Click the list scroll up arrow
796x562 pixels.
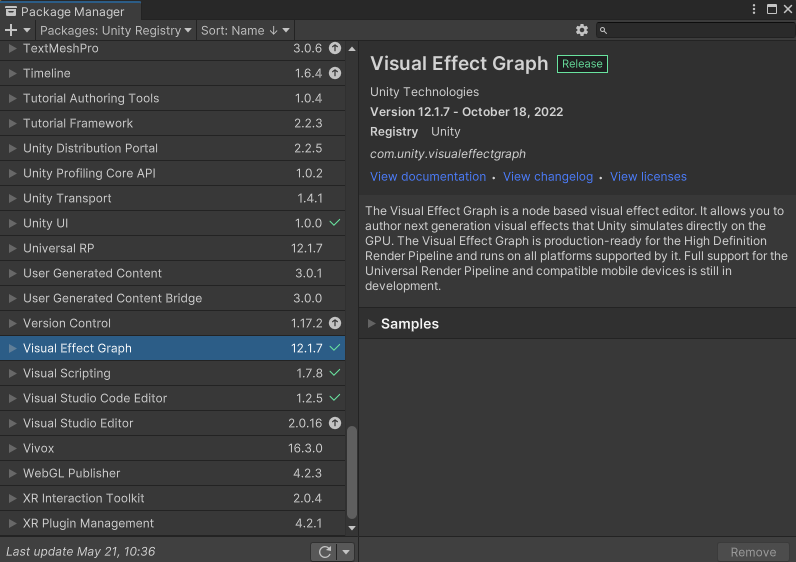click(x=352, y=49)
